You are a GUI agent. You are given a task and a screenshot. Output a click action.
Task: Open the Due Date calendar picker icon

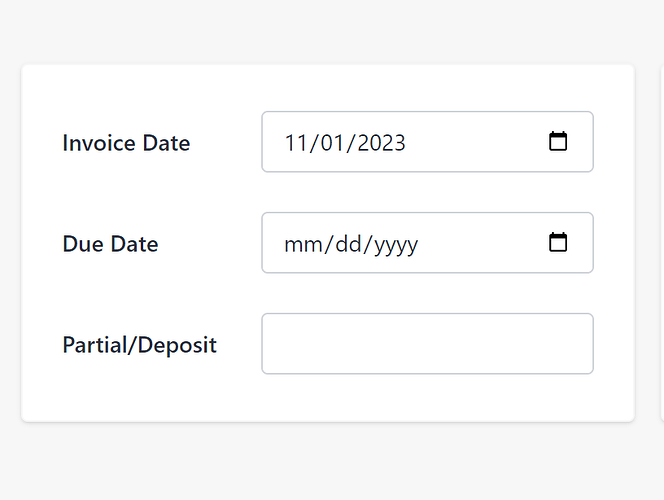coord(558,242)
